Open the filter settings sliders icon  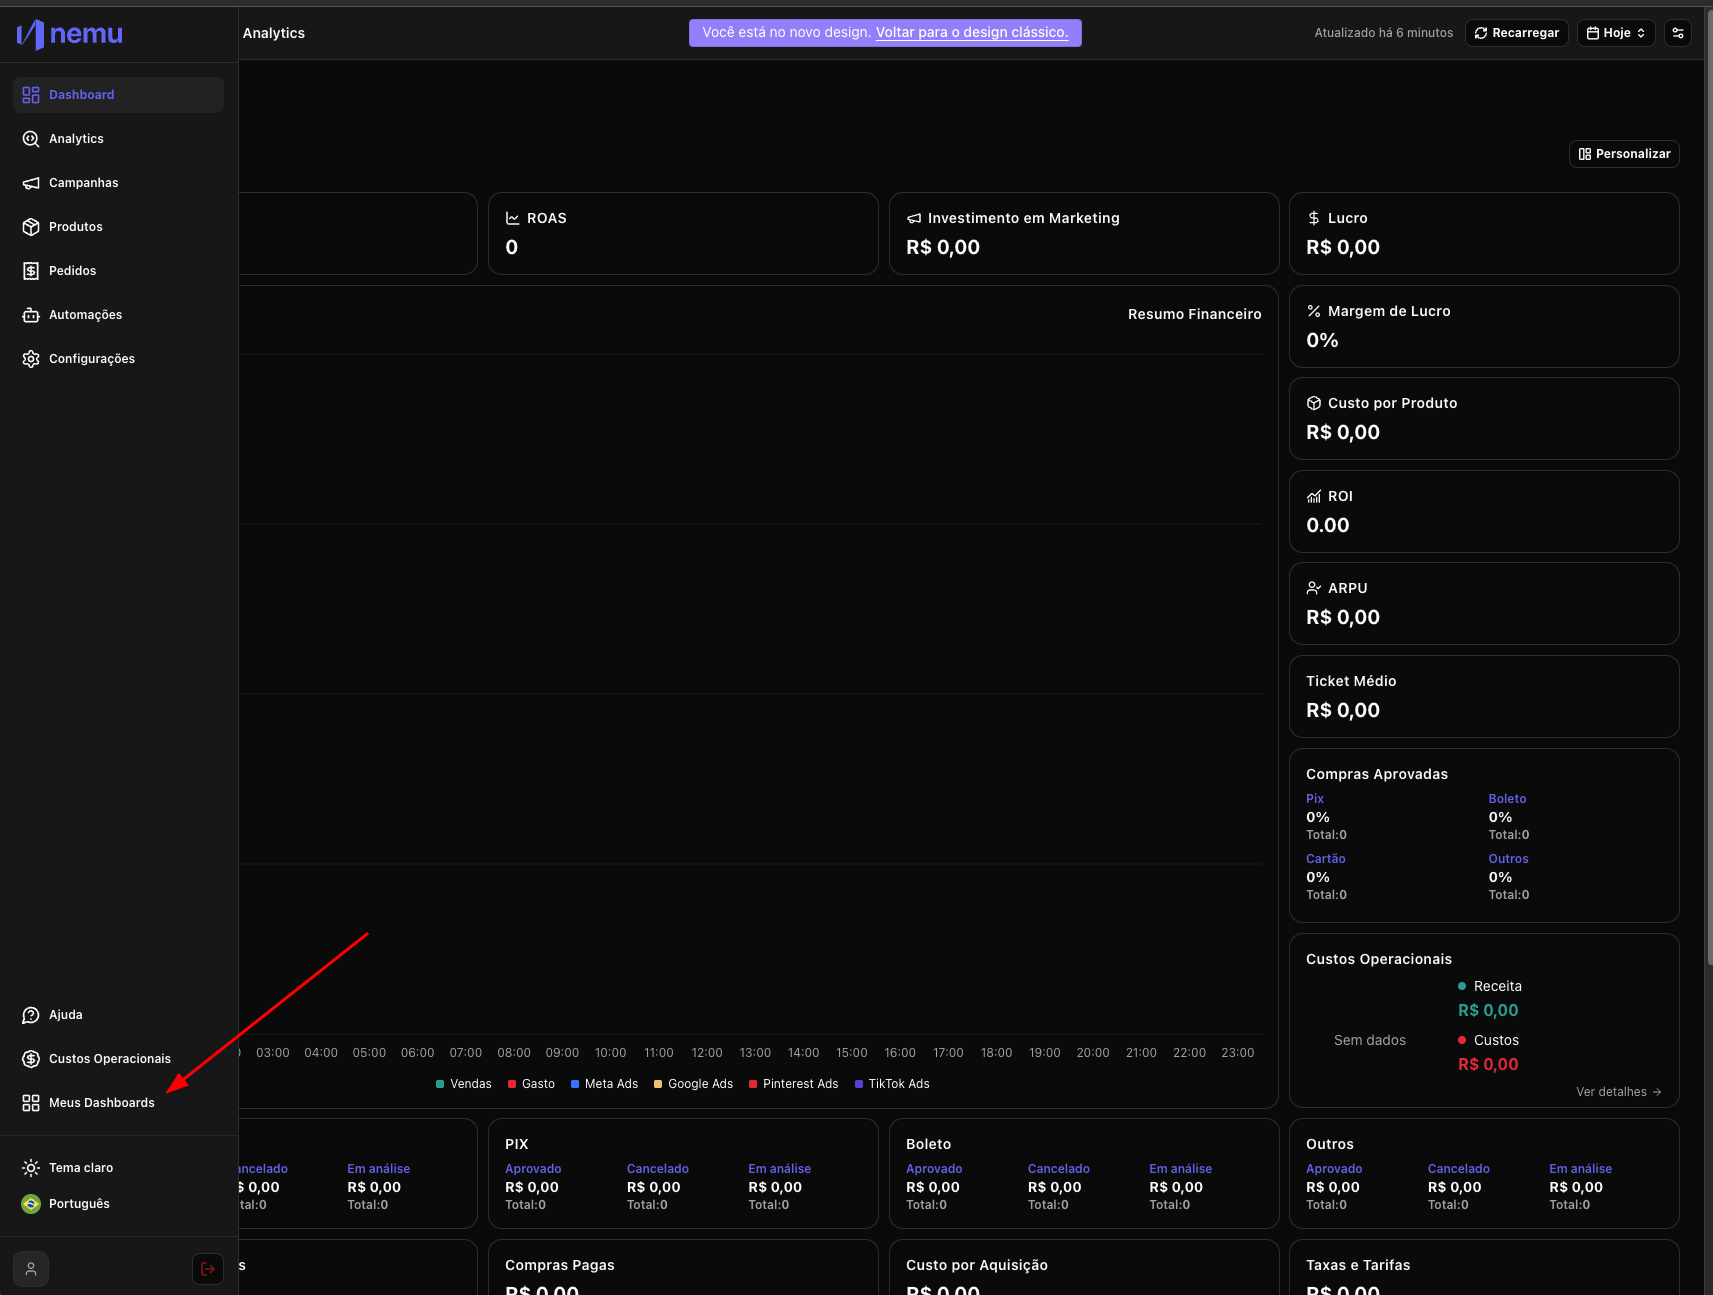1678,33
